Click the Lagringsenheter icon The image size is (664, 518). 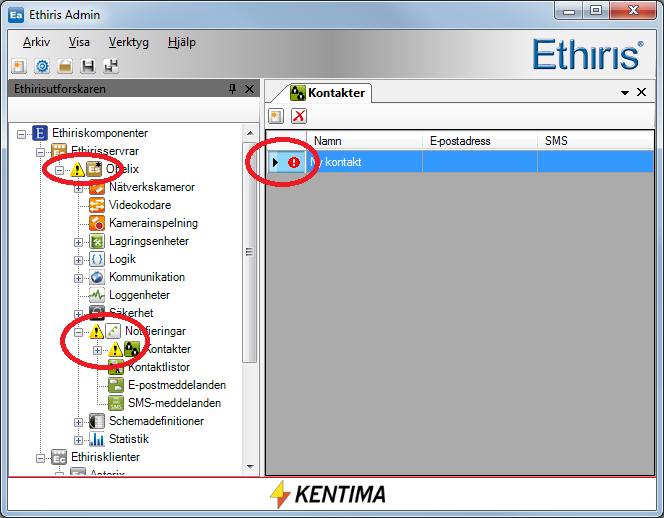point(97,241)
